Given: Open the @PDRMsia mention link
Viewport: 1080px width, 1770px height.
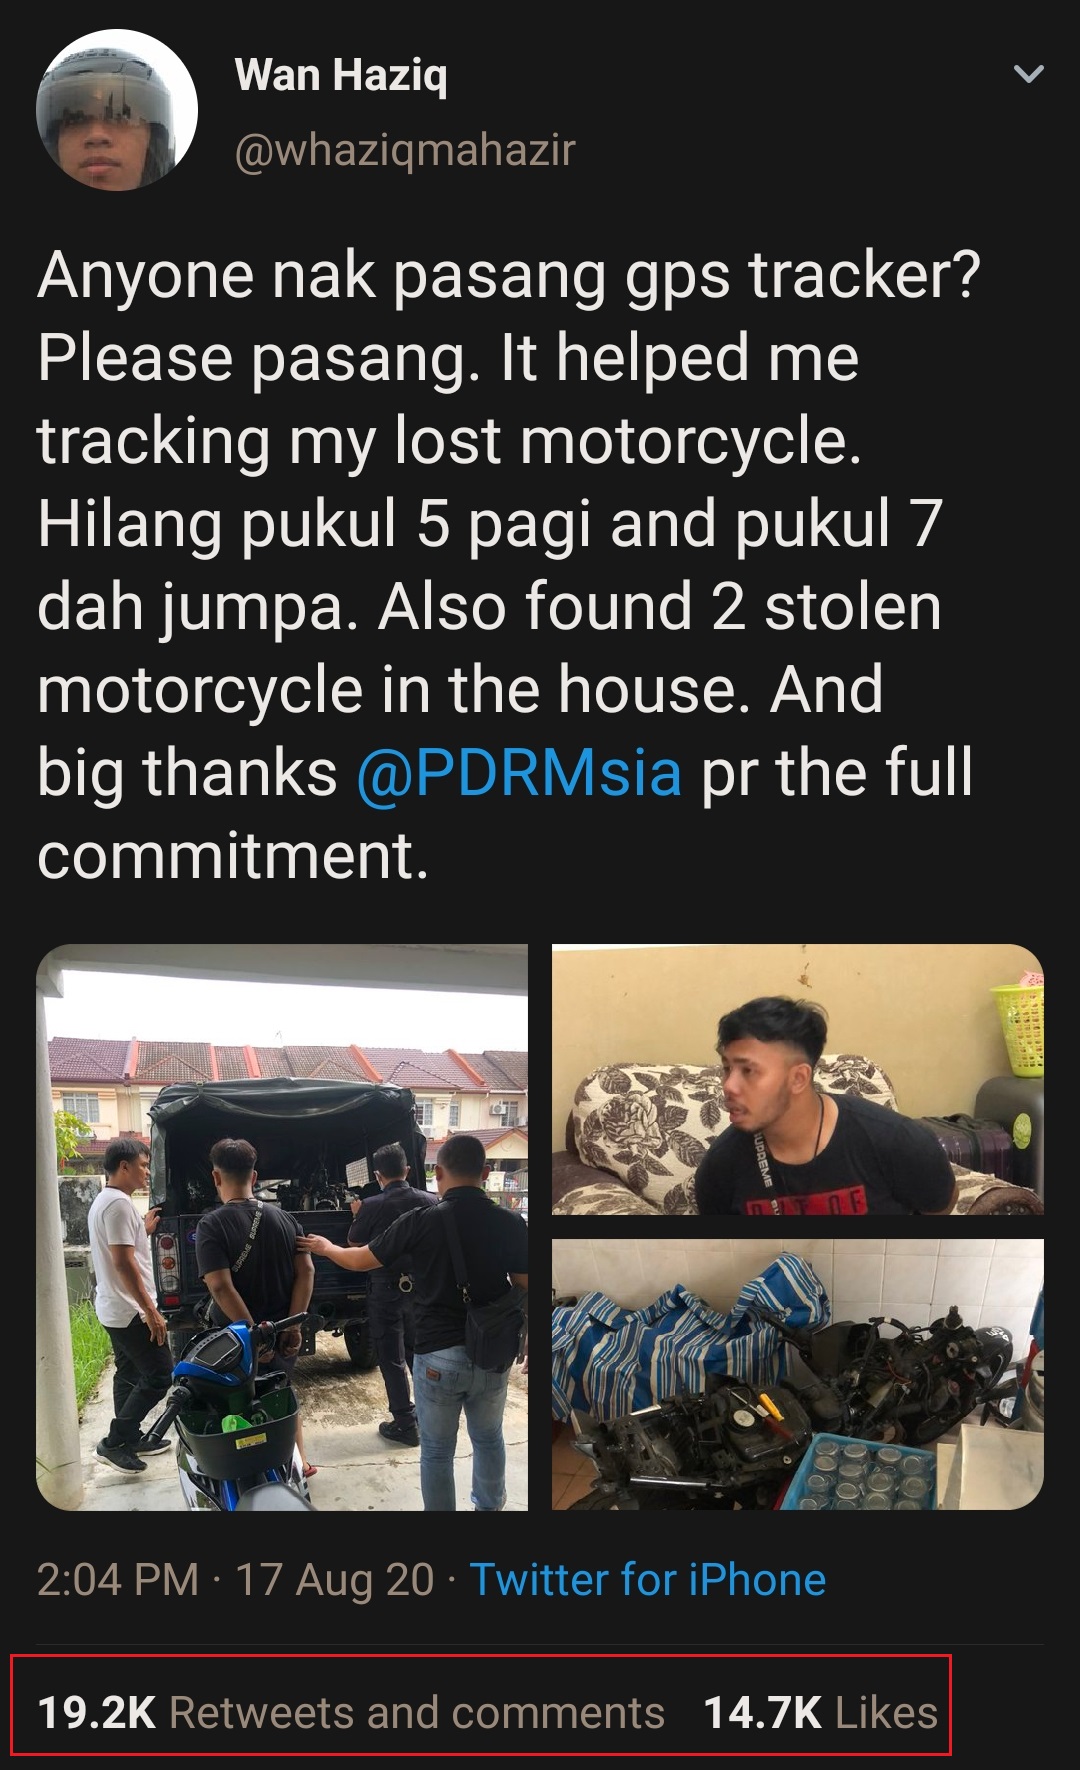Looking at the screenshot, I should tap(519, 773).
